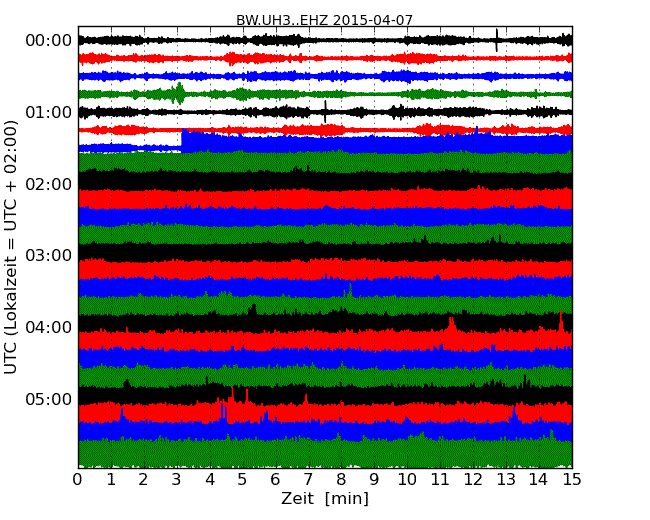
Task: Click the green burst in the 00:45 trace
Action: [178, 93]
